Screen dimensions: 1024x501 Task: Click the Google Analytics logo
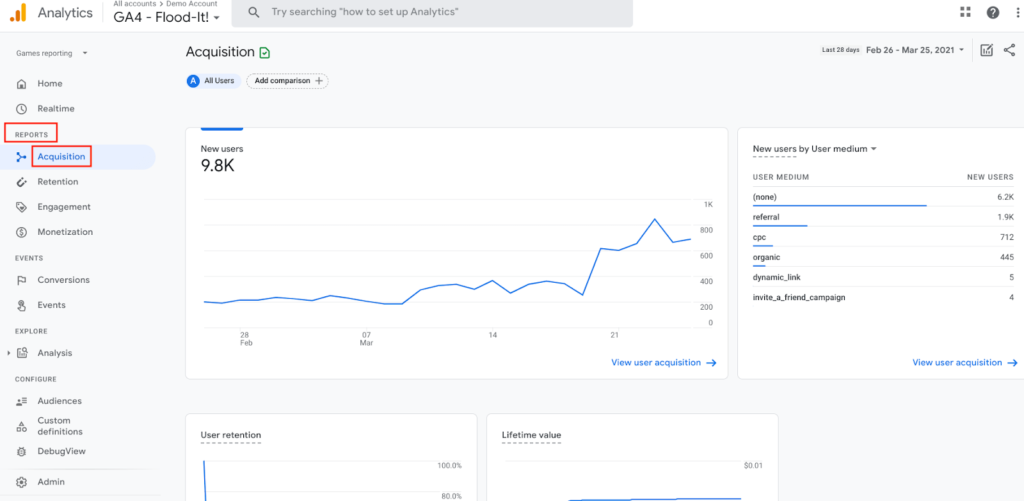[18, 13]
